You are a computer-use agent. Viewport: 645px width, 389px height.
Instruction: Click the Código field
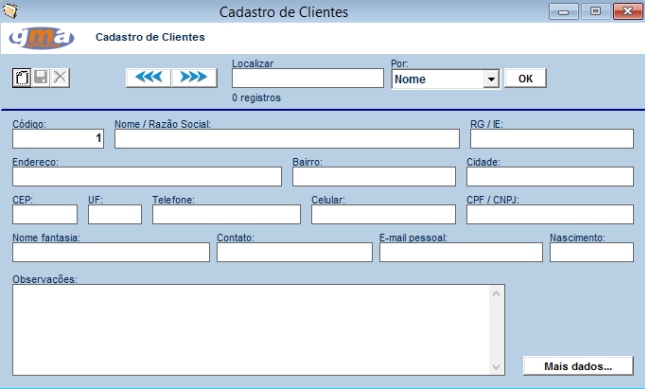click(58, 139)
